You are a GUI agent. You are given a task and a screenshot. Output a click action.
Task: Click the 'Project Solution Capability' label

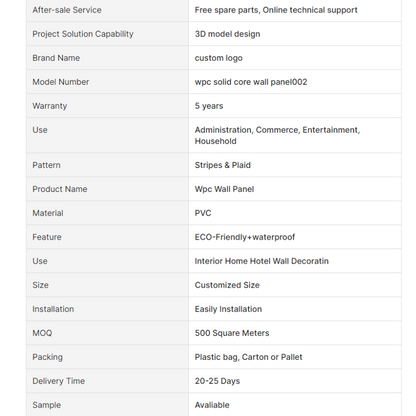point(83,34)
